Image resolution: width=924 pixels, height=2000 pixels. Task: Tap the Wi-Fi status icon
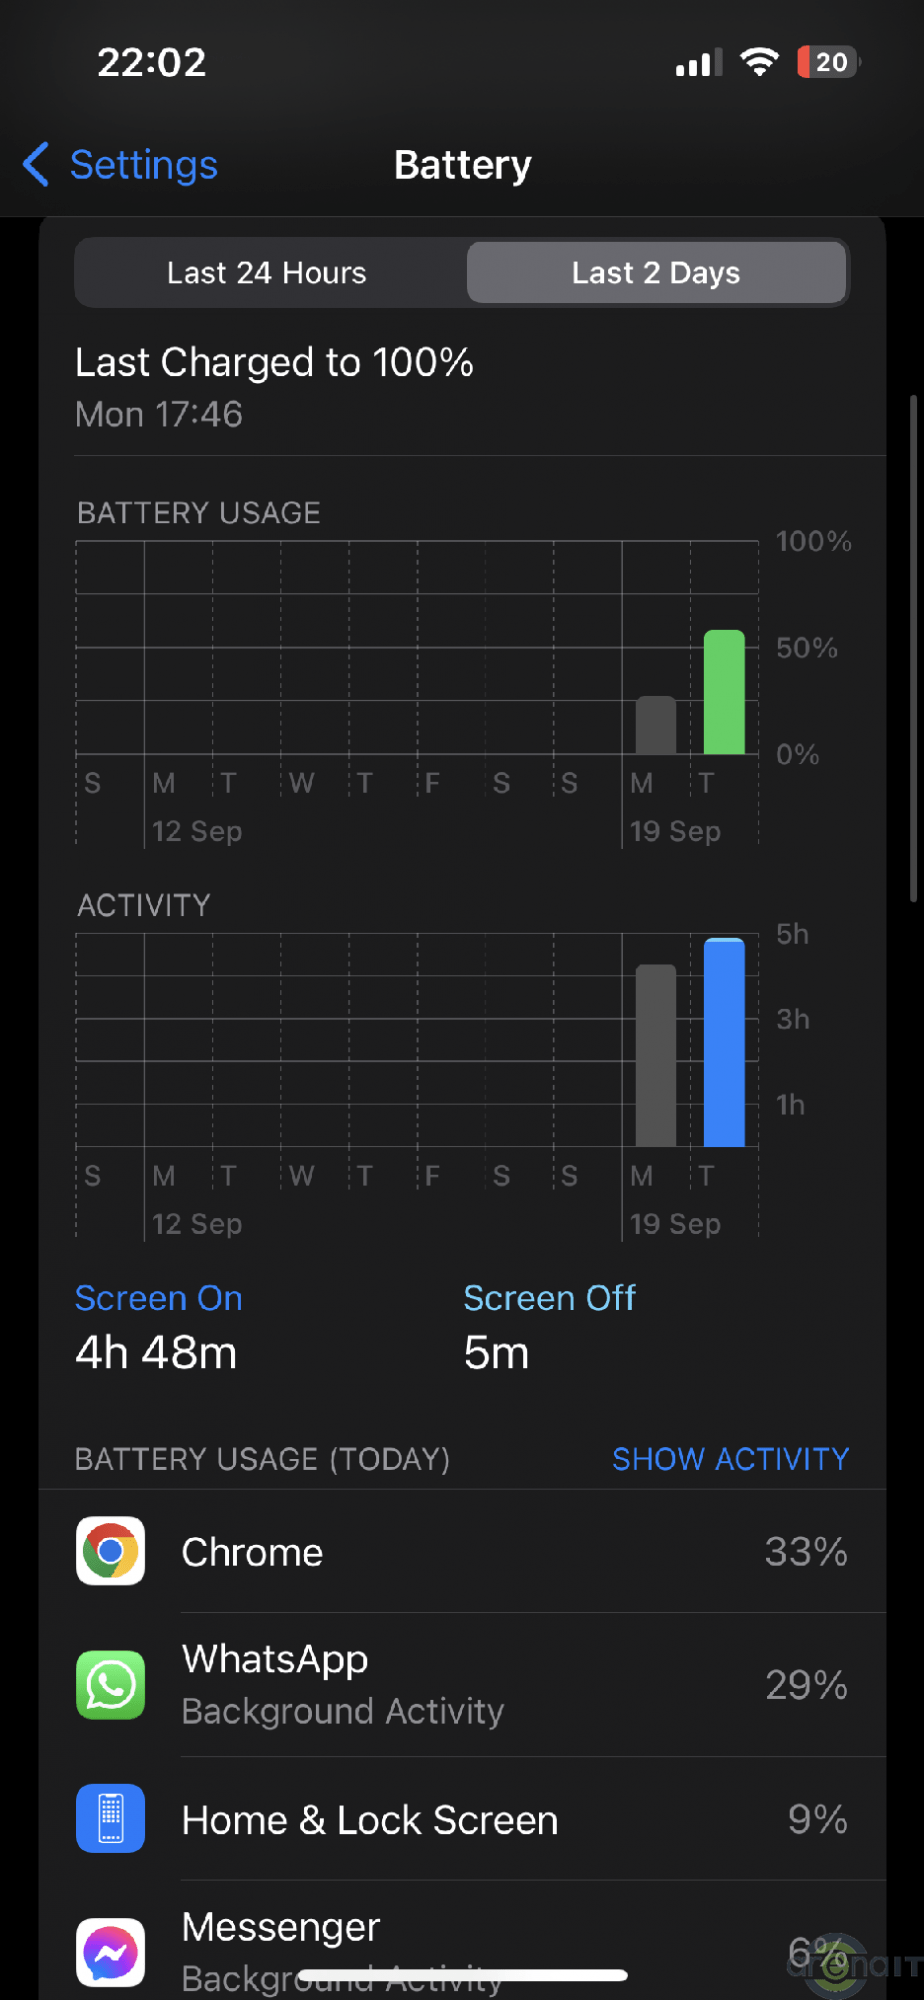(x=759, y=62)
